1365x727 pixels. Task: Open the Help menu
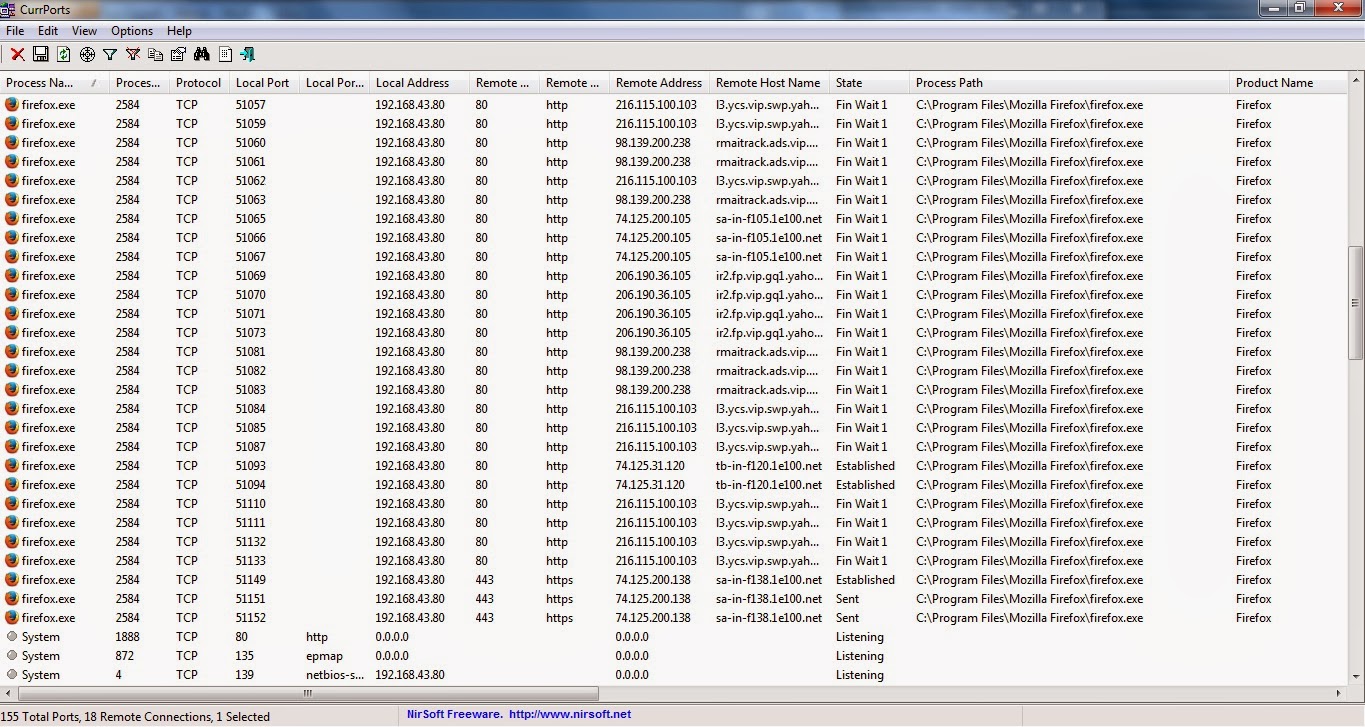coord(179,31)
